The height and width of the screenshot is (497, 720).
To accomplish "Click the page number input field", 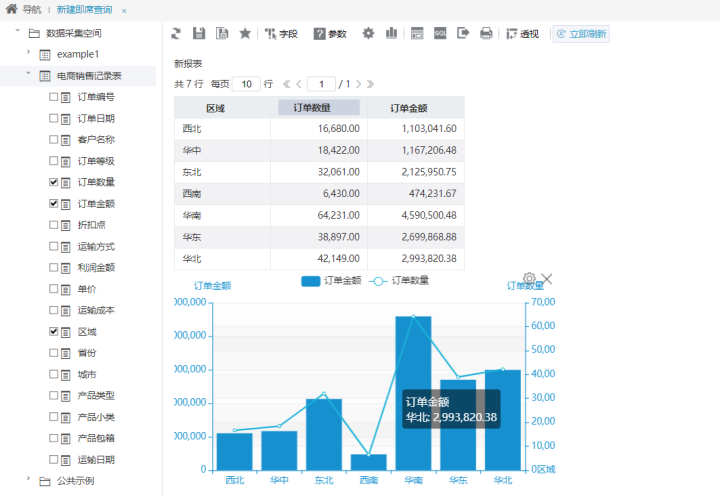I will click(321, 84).
